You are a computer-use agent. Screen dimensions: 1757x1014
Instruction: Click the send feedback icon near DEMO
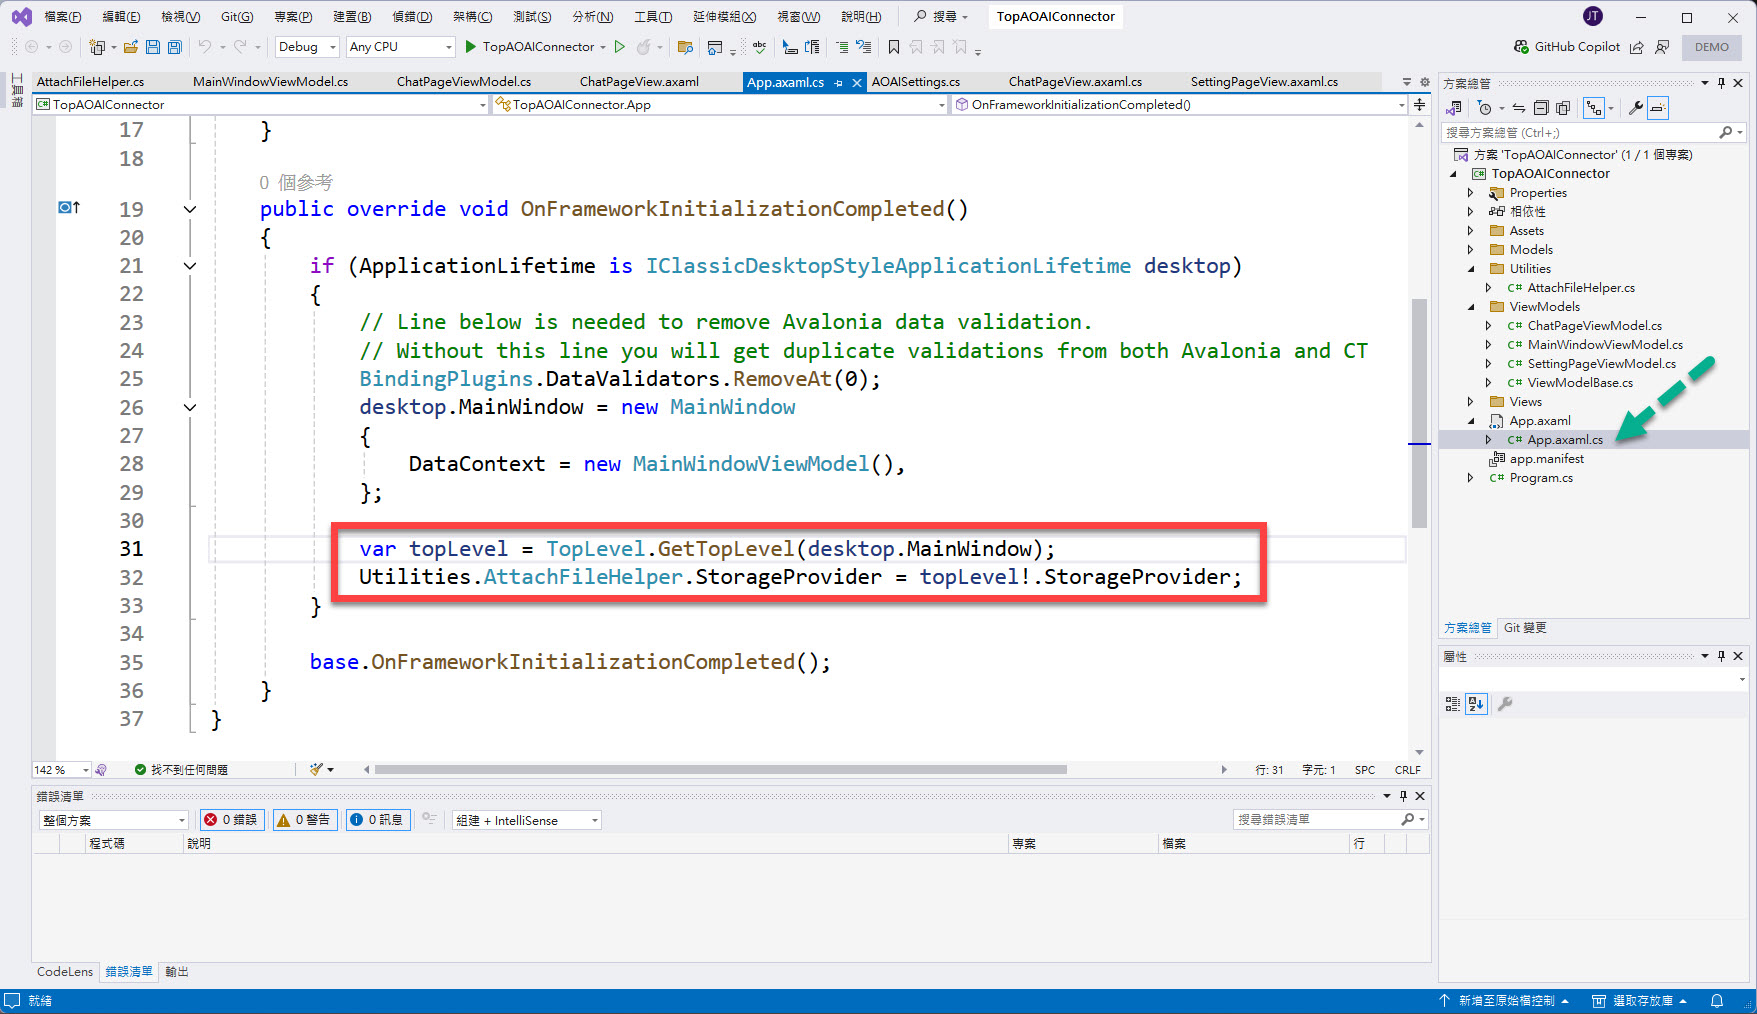(1662, 47)
